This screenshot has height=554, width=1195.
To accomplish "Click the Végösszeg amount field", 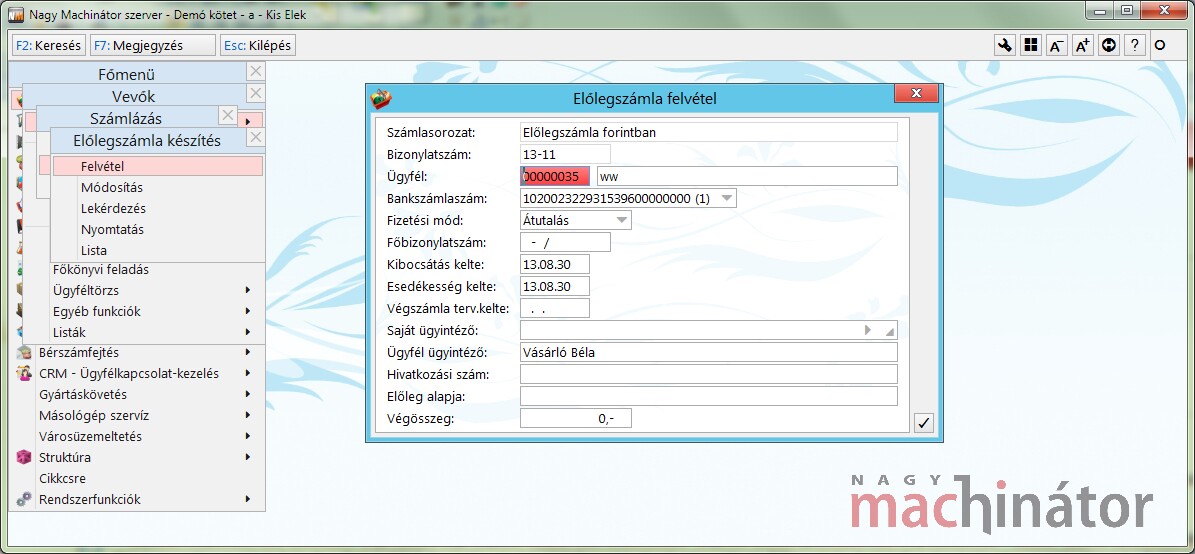I will click(x=576, y=418).
